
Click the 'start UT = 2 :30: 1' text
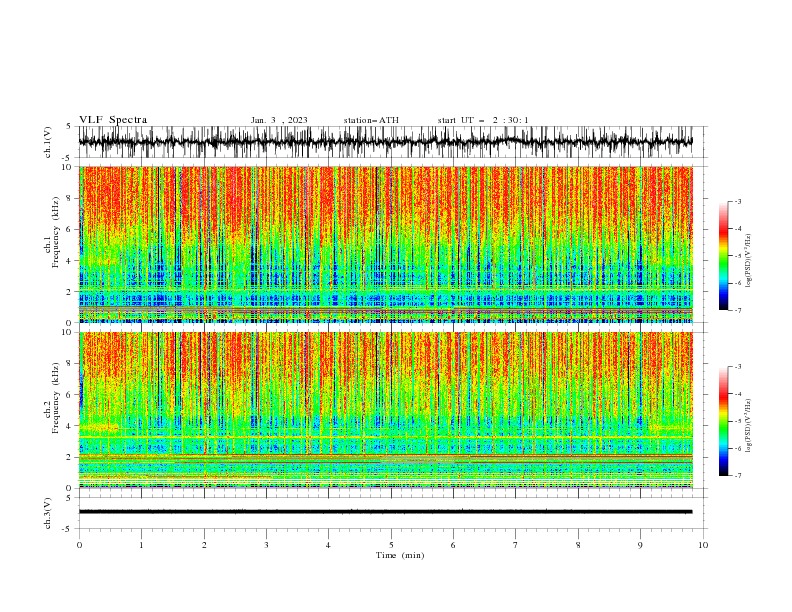click(x=483, y=120)
